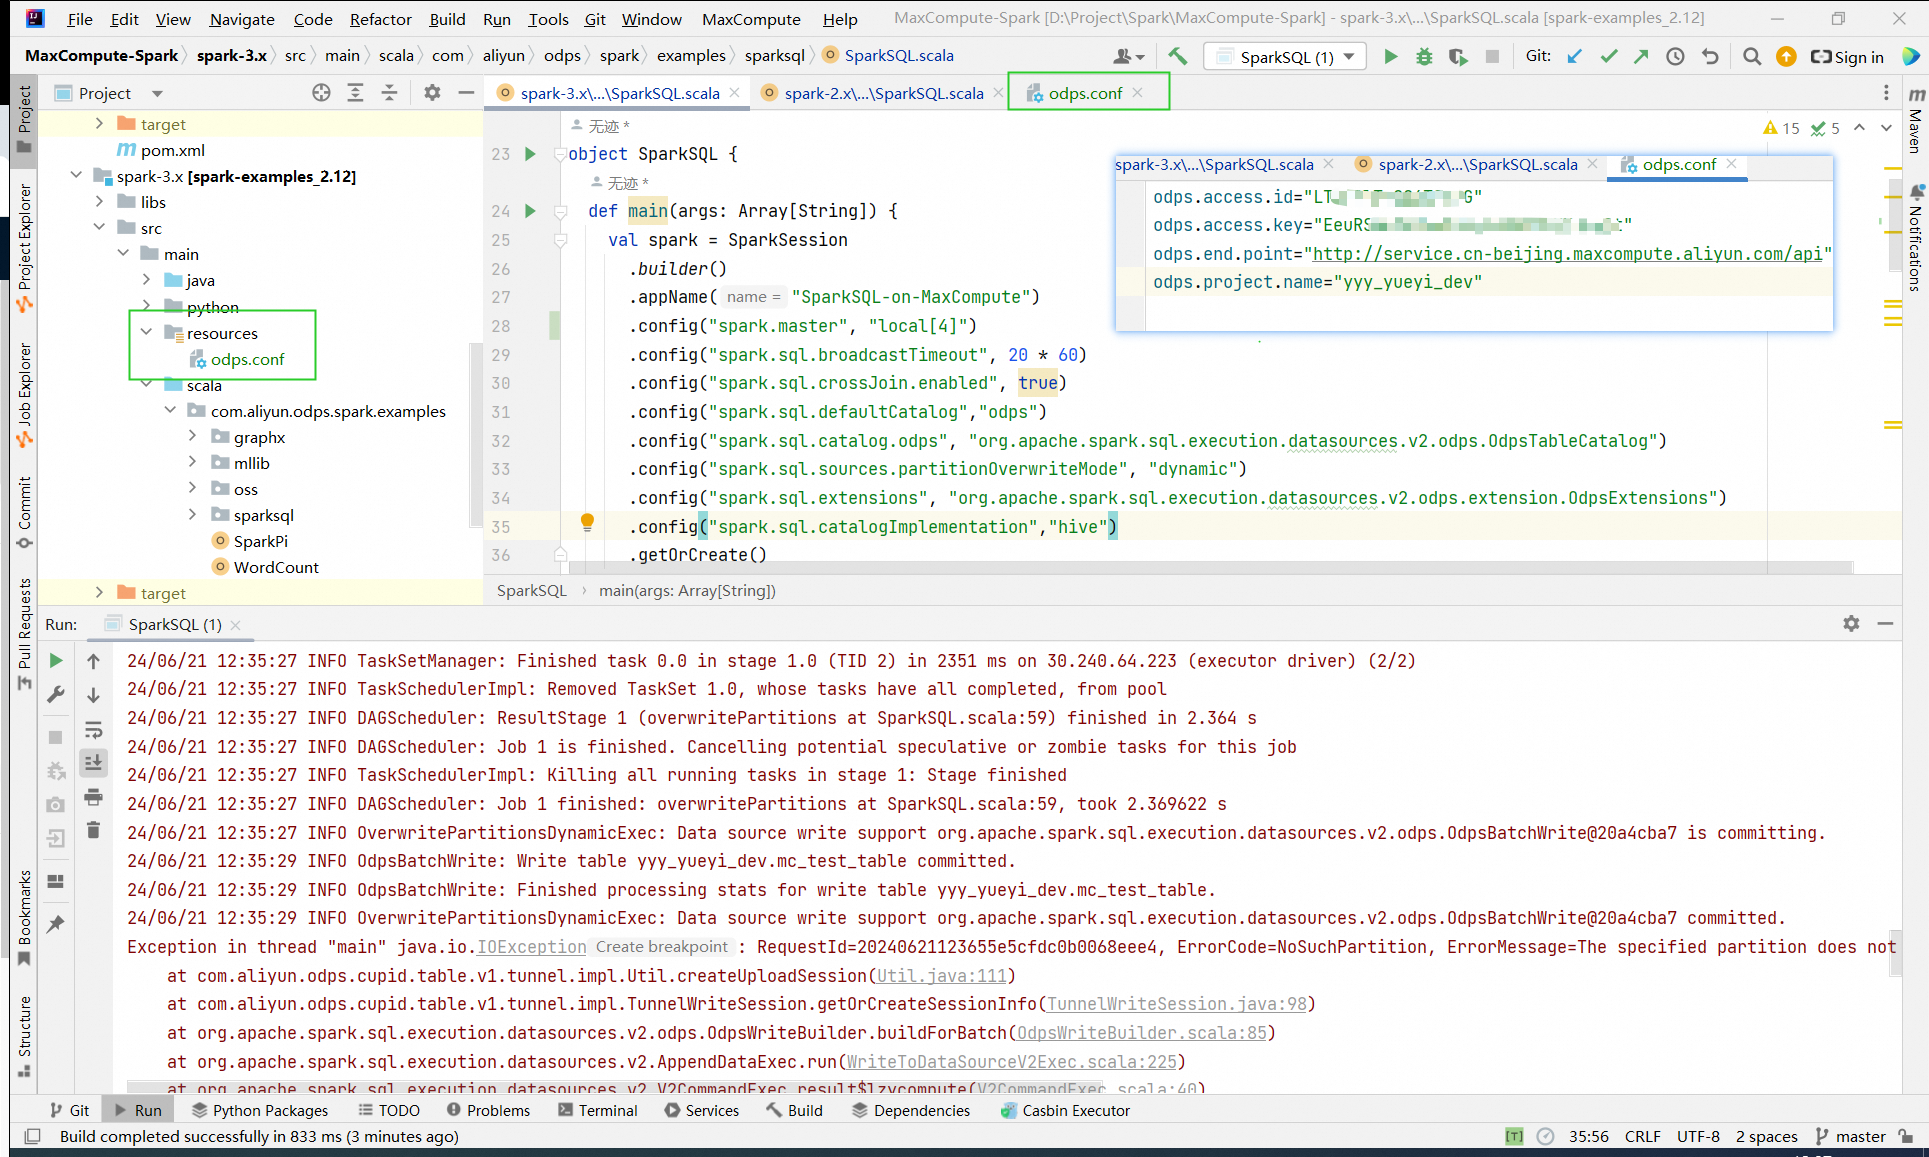The height and width of the screenshot is (1157, 1929).
Task: Collapse the resources folder
Action: point(146,332)
